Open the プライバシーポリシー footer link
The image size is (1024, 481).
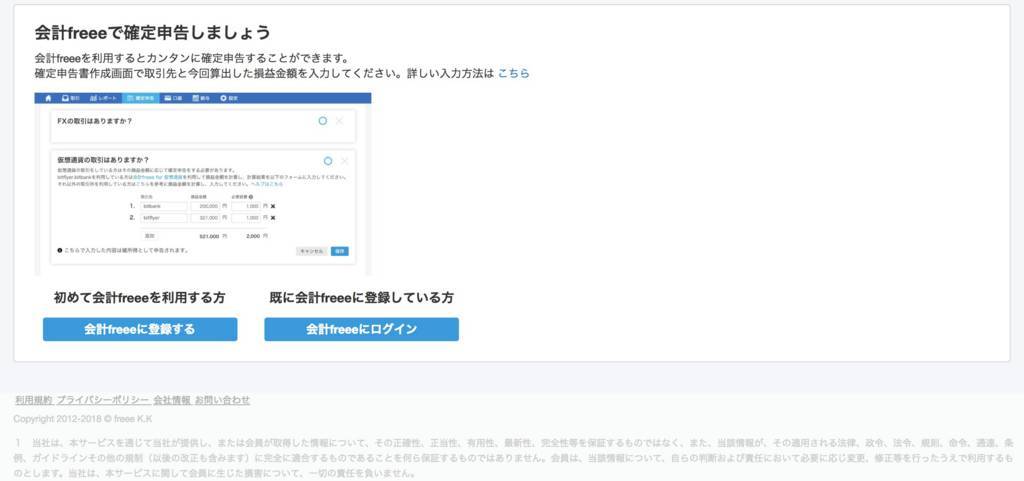103,400
